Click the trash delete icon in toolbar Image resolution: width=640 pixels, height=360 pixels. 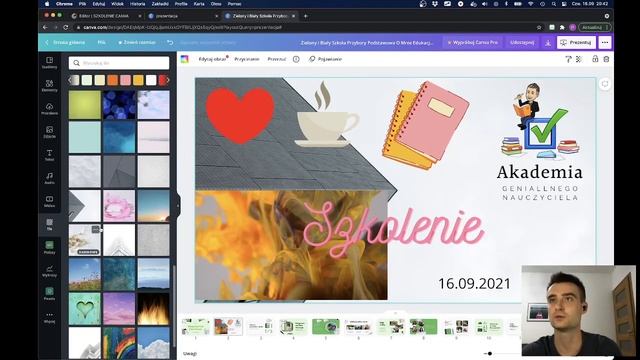click(606, 59)
